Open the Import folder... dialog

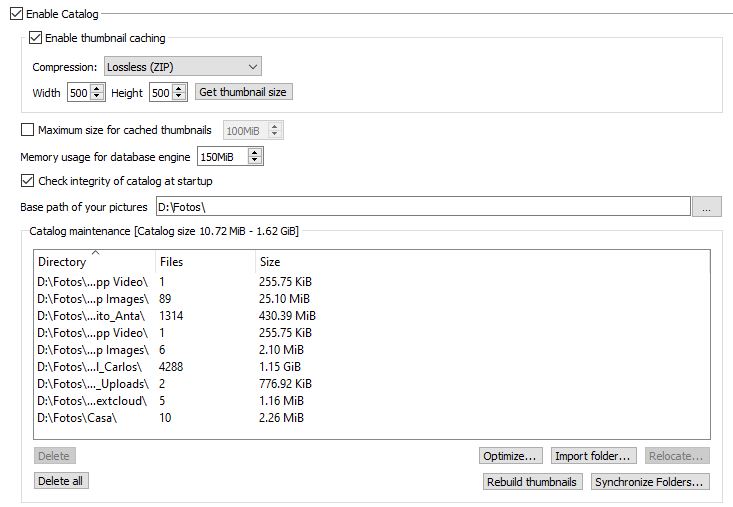tap(592, 456)
